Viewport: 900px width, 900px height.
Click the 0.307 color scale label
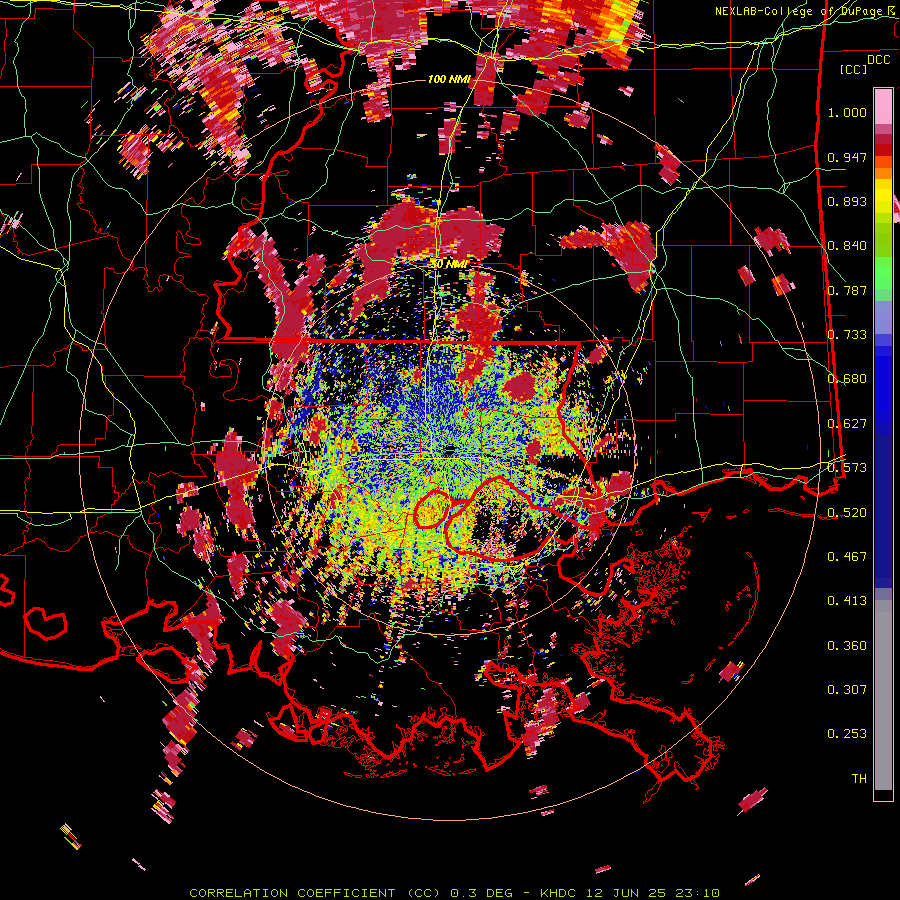pyautogui.click(x=847, y=690)
